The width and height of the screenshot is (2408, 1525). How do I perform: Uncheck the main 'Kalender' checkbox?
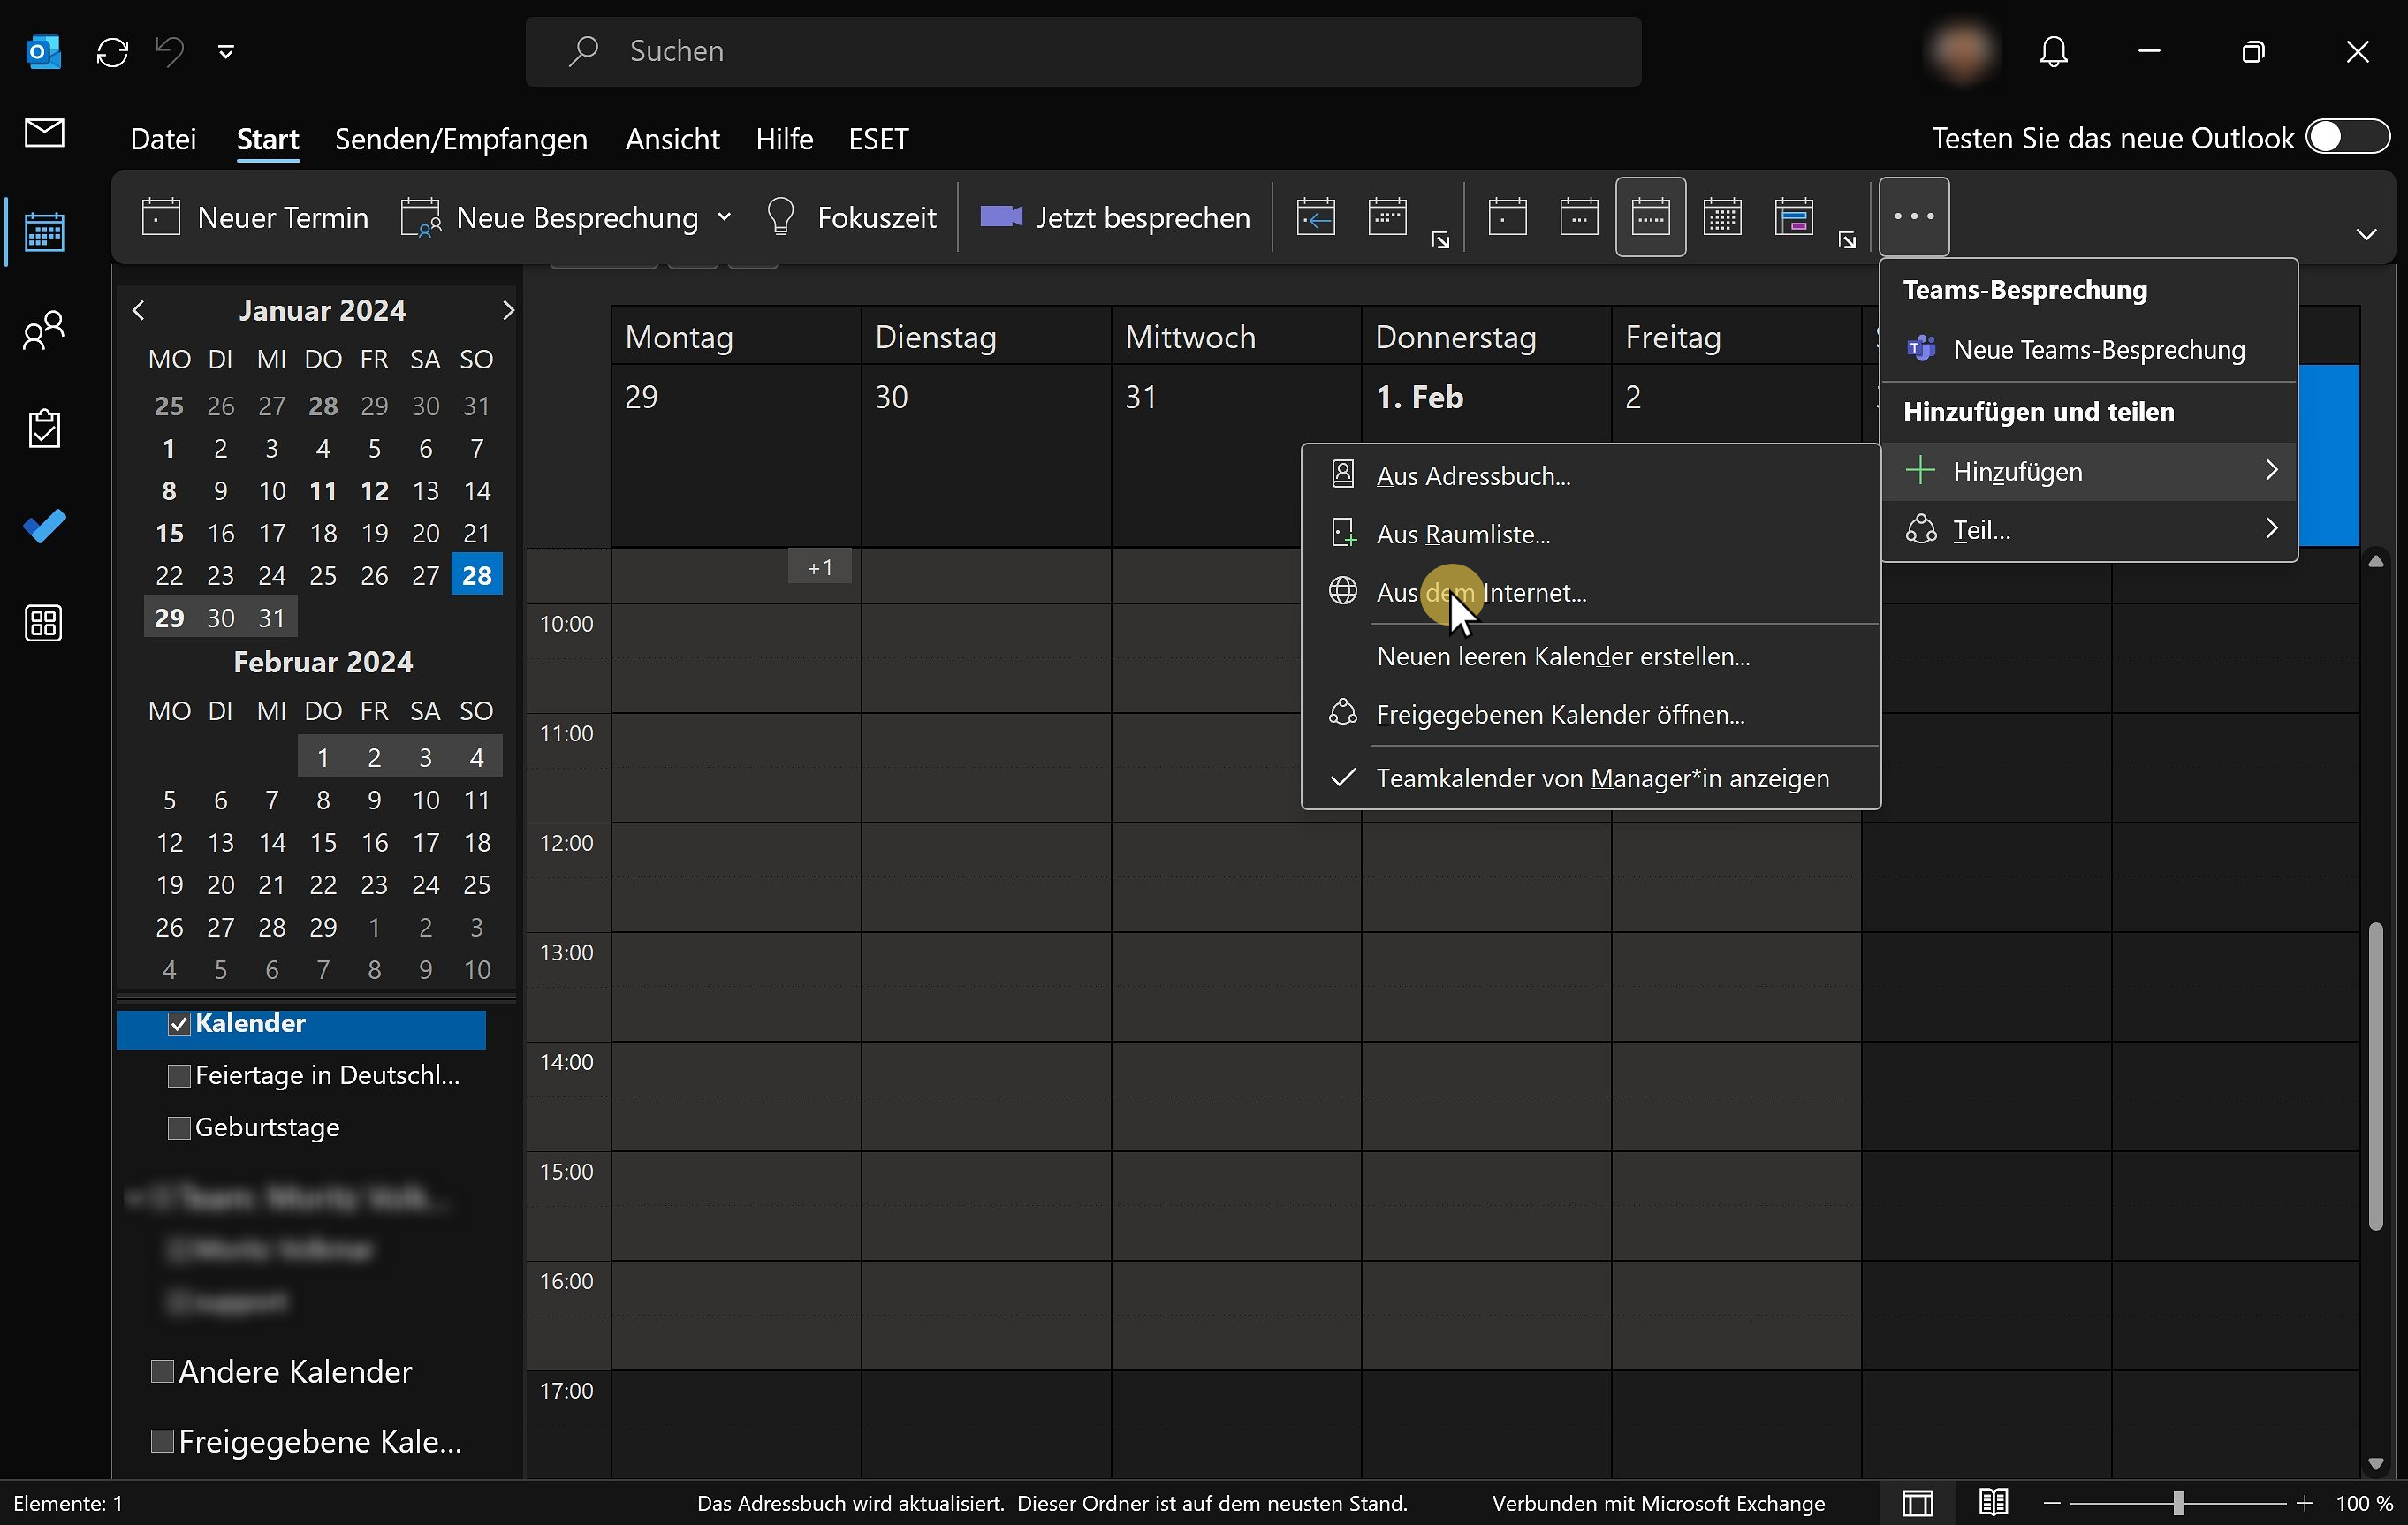click(179, 1024)
